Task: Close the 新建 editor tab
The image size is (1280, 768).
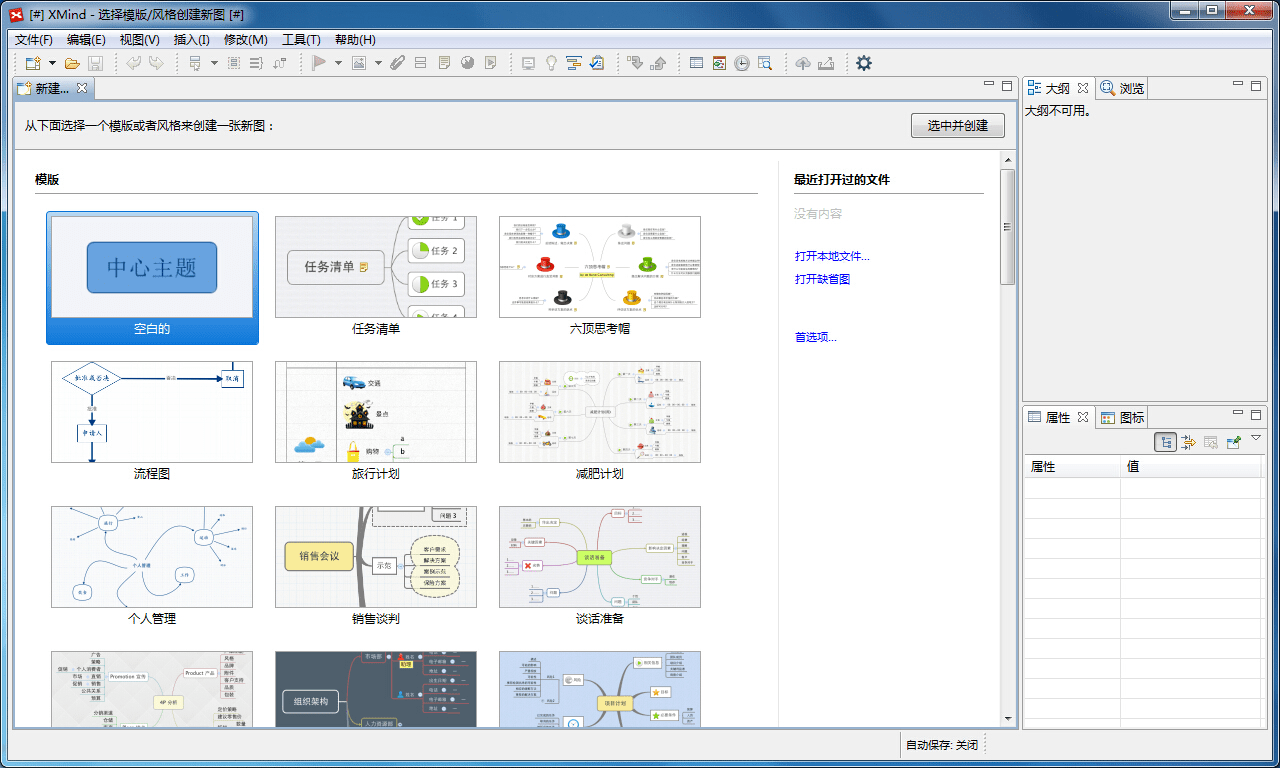Action: tap(82, 88)
